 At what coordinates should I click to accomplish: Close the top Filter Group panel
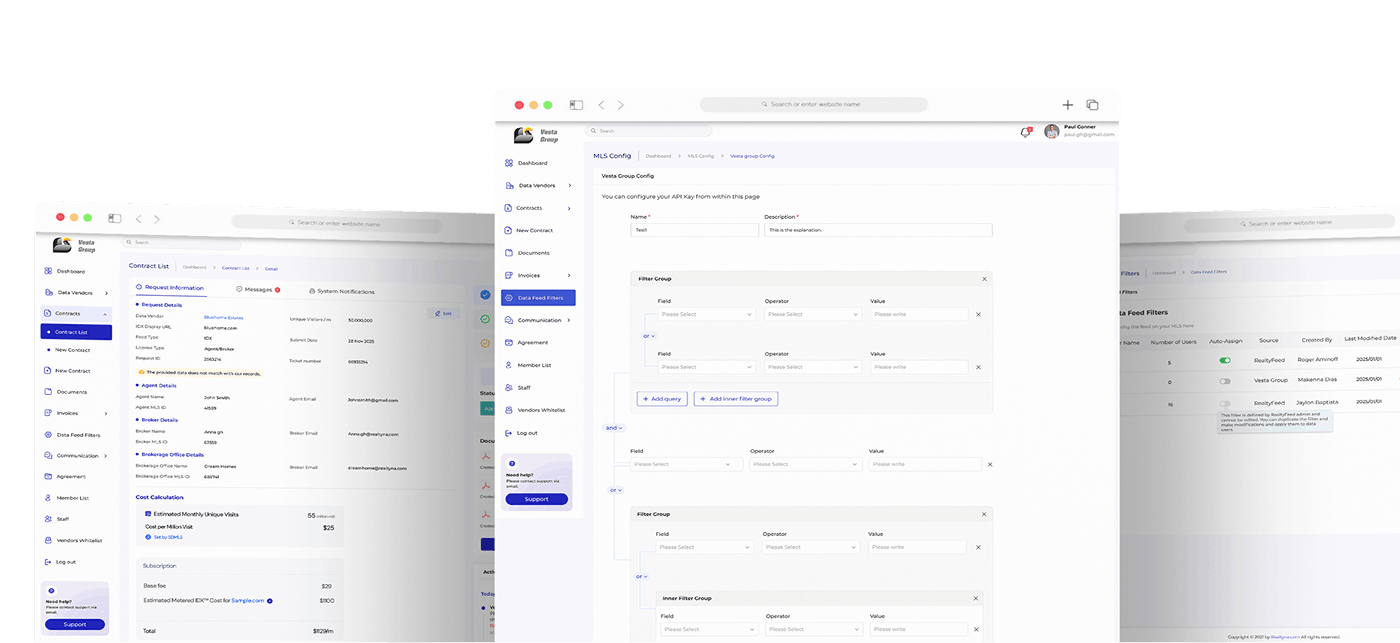pyautogui.click(x=984, y=279)
